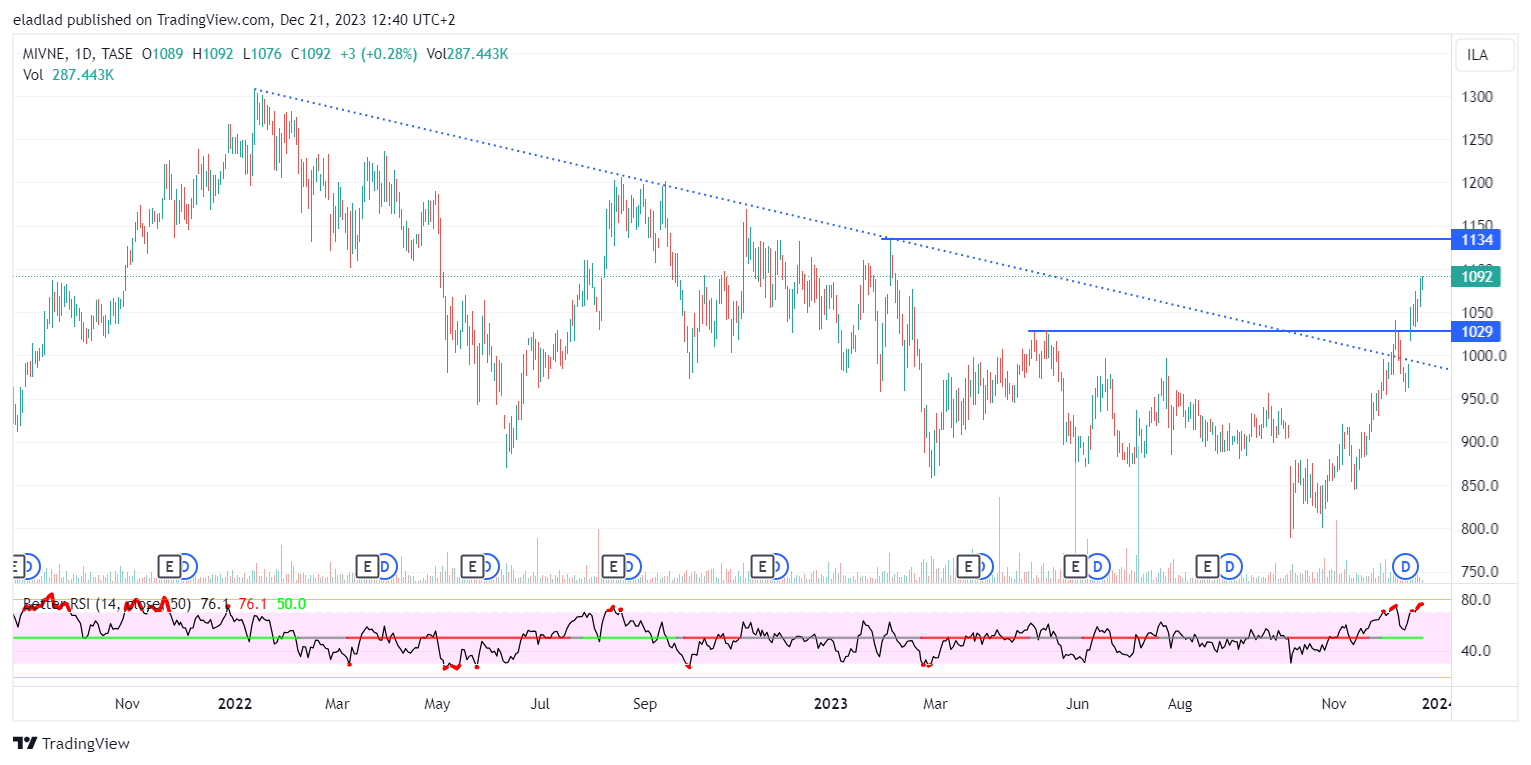The image size is (1531, 765).
Task: Click the lone dividend D marker for December 2023
Action: (x=1407, y=567)
